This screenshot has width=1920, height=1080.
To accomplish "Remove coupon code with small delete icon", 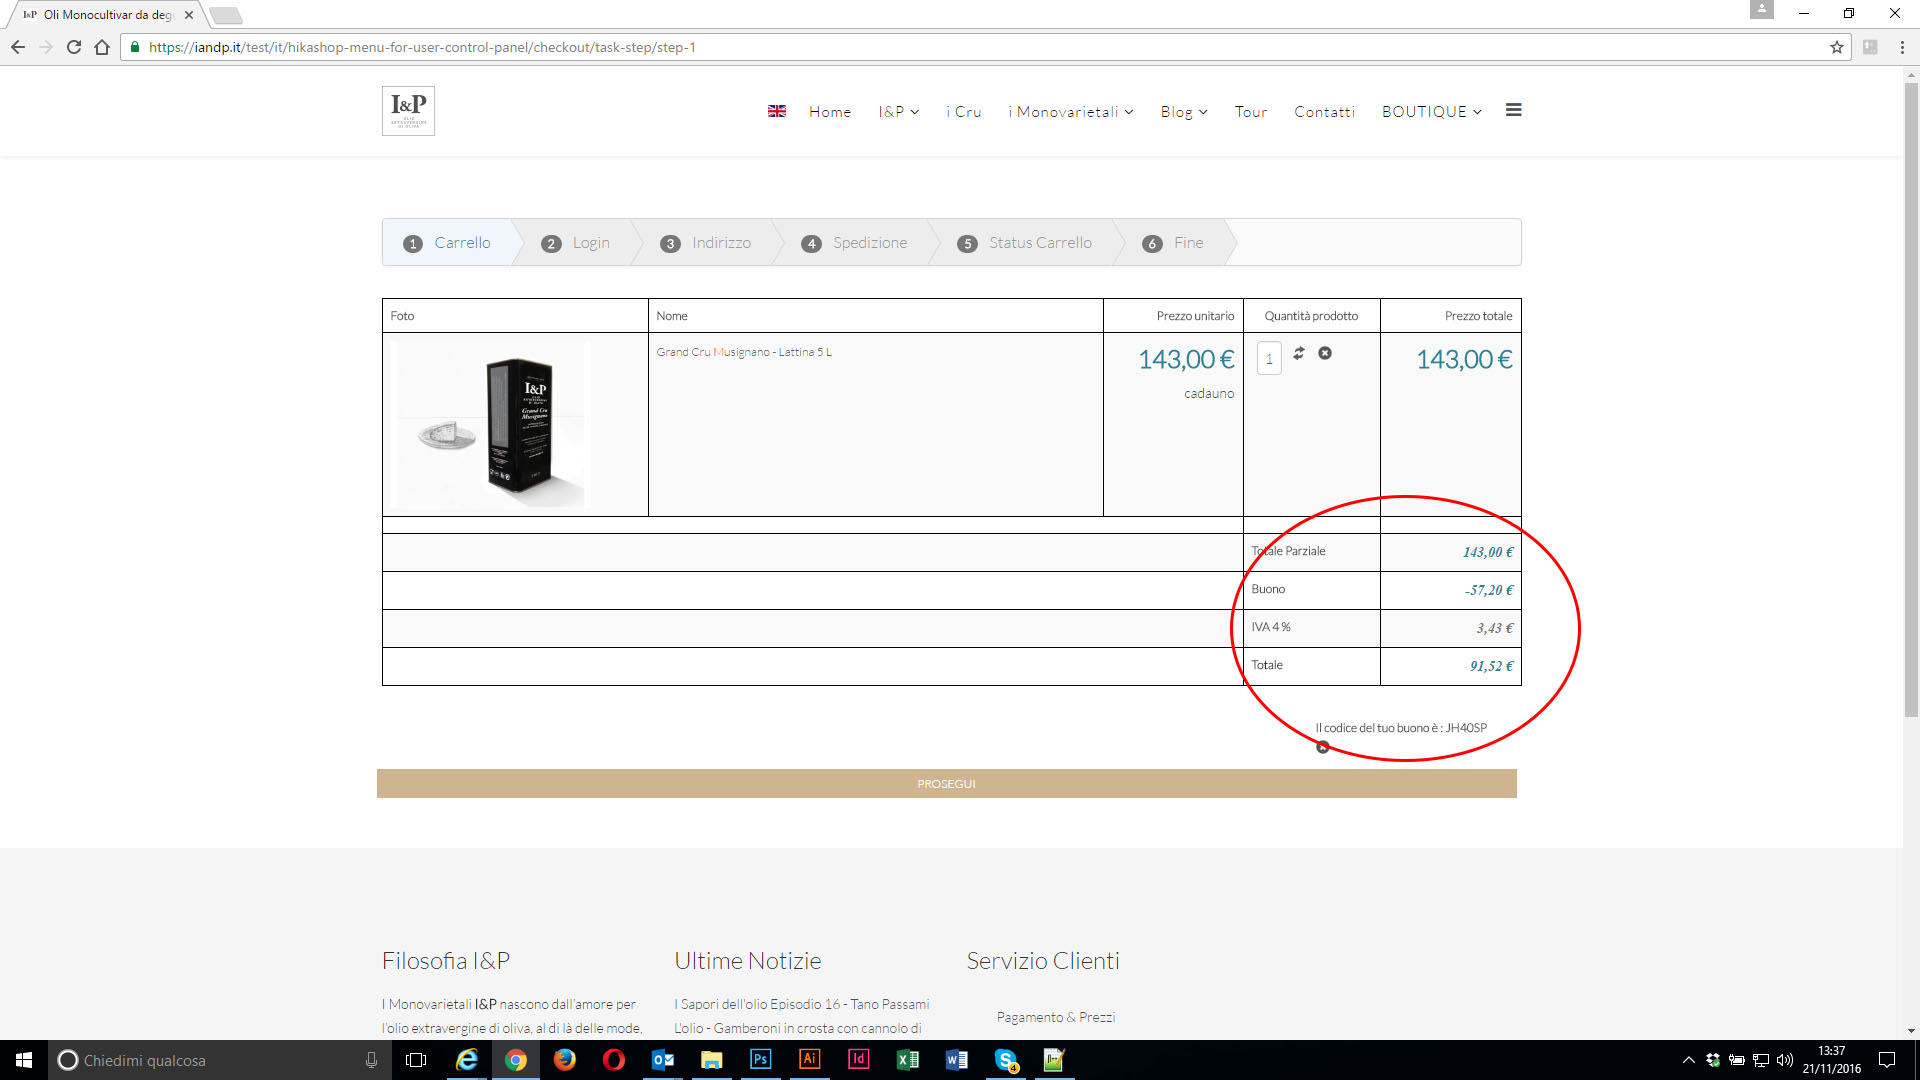I will 1322,747.
